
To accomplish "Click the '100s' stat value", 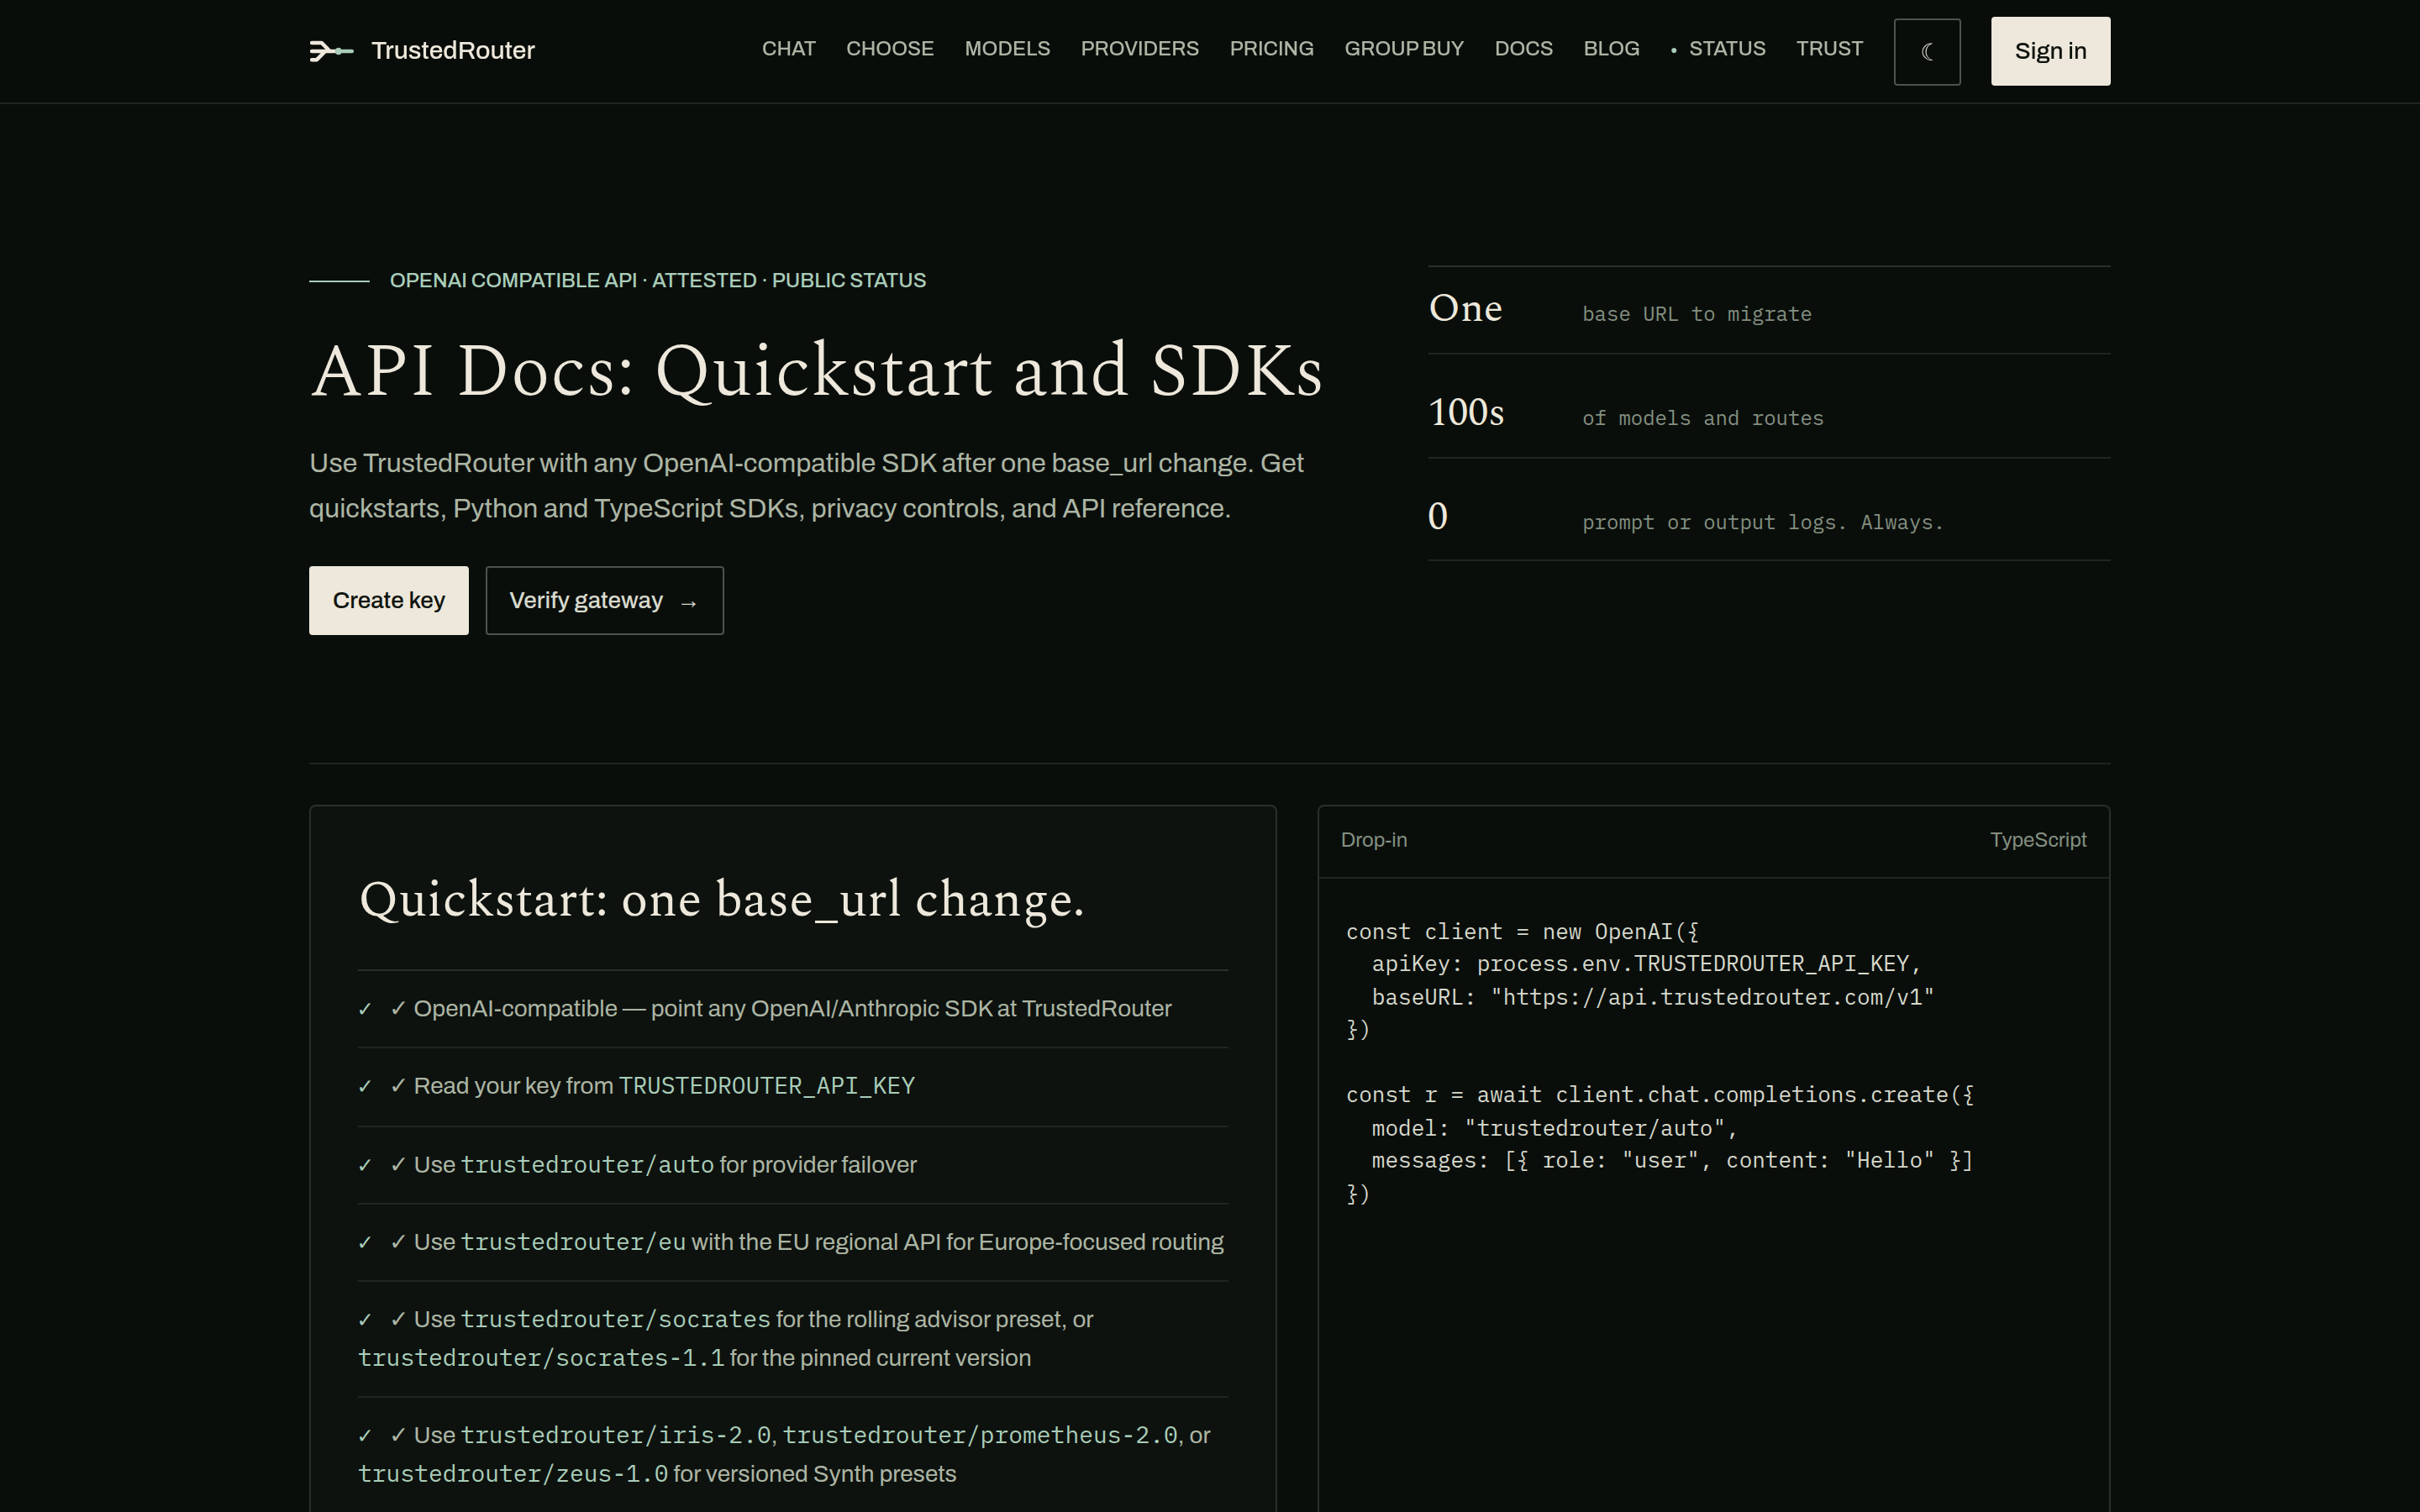I will tap(1466, 412).
